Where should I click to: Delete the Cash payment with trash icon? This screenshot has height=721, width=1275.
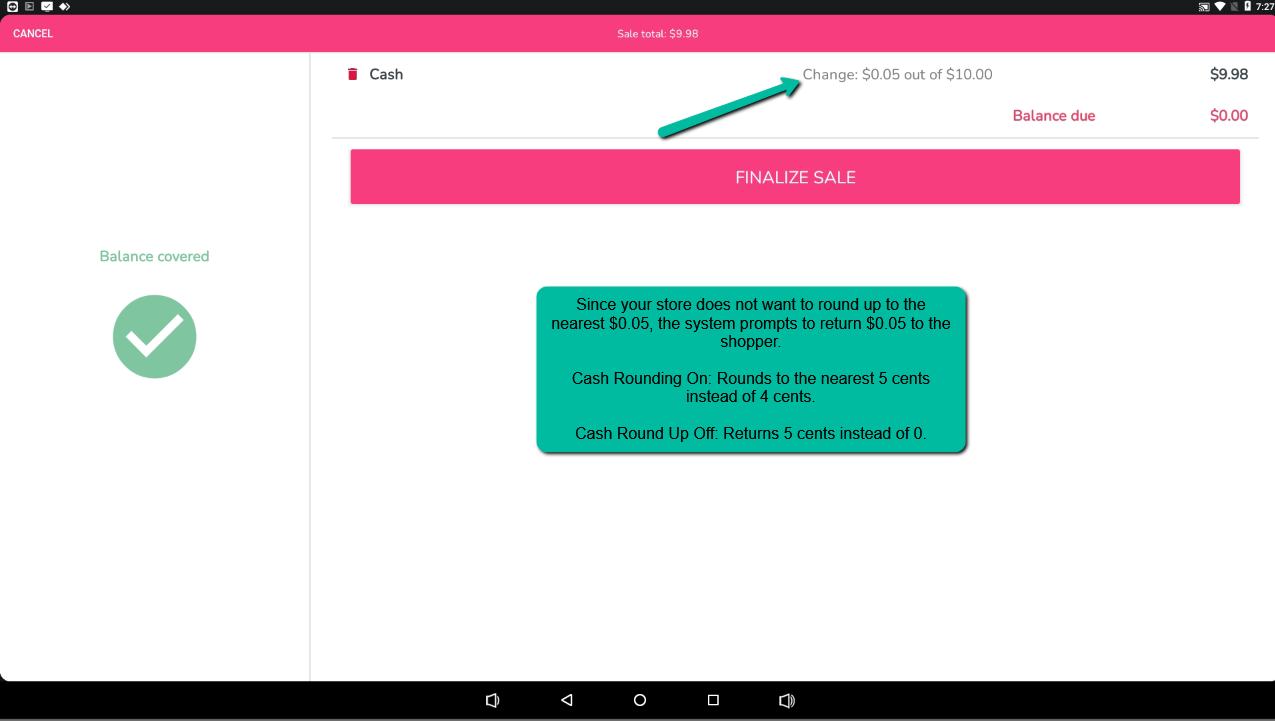click(x=352, y=74)
